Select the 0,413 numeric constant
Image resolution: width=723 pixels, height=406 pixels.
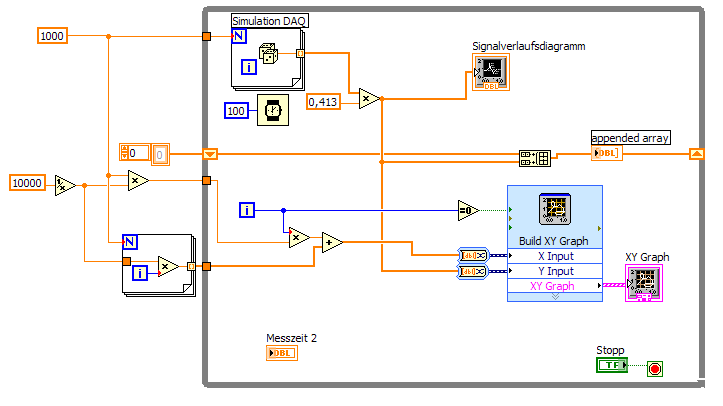pos(323,102)
